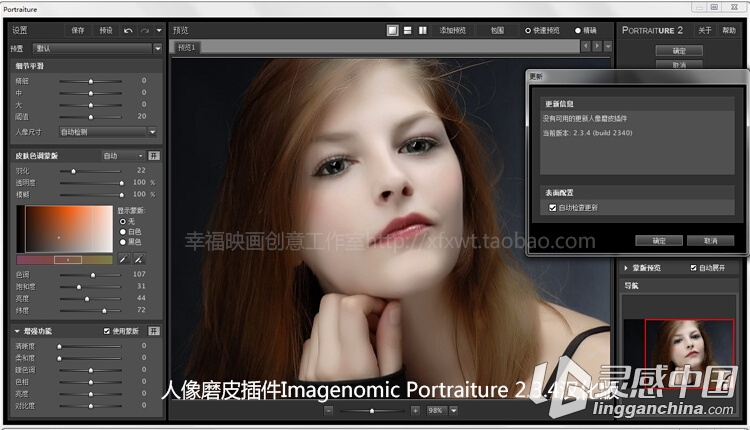The height and width of the screenshot is (430, 750).
Task: Toggle skin tone mask 开 button
Action: [154, 156]
